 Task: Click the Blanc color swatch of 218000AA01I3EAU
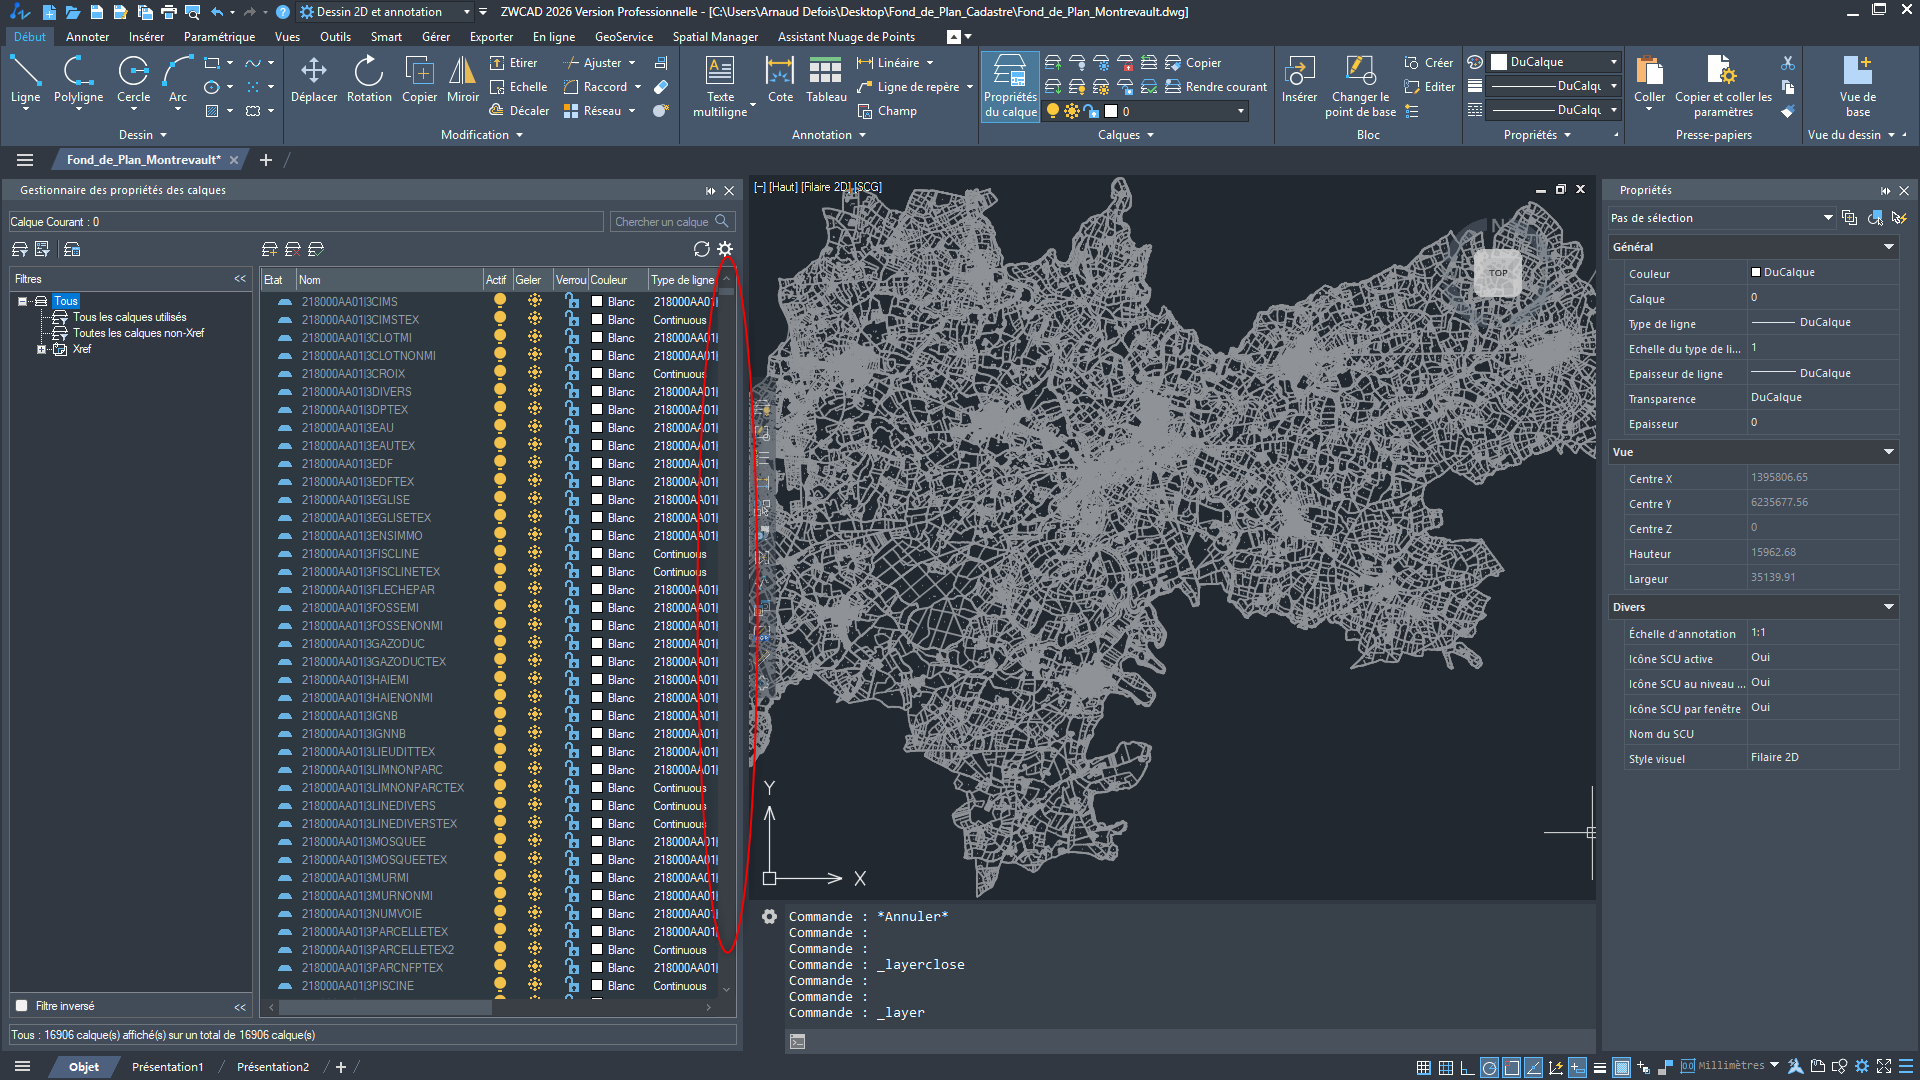[597, 428]
